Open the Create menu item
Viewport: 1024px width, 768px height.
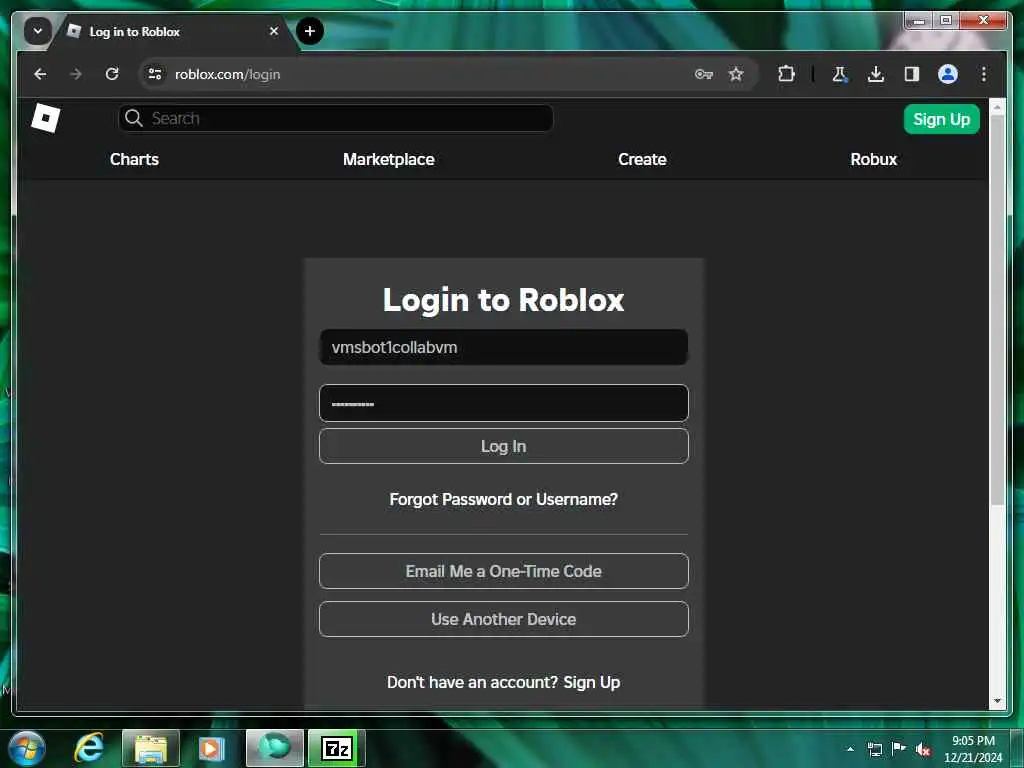click(x=642, y=159)
